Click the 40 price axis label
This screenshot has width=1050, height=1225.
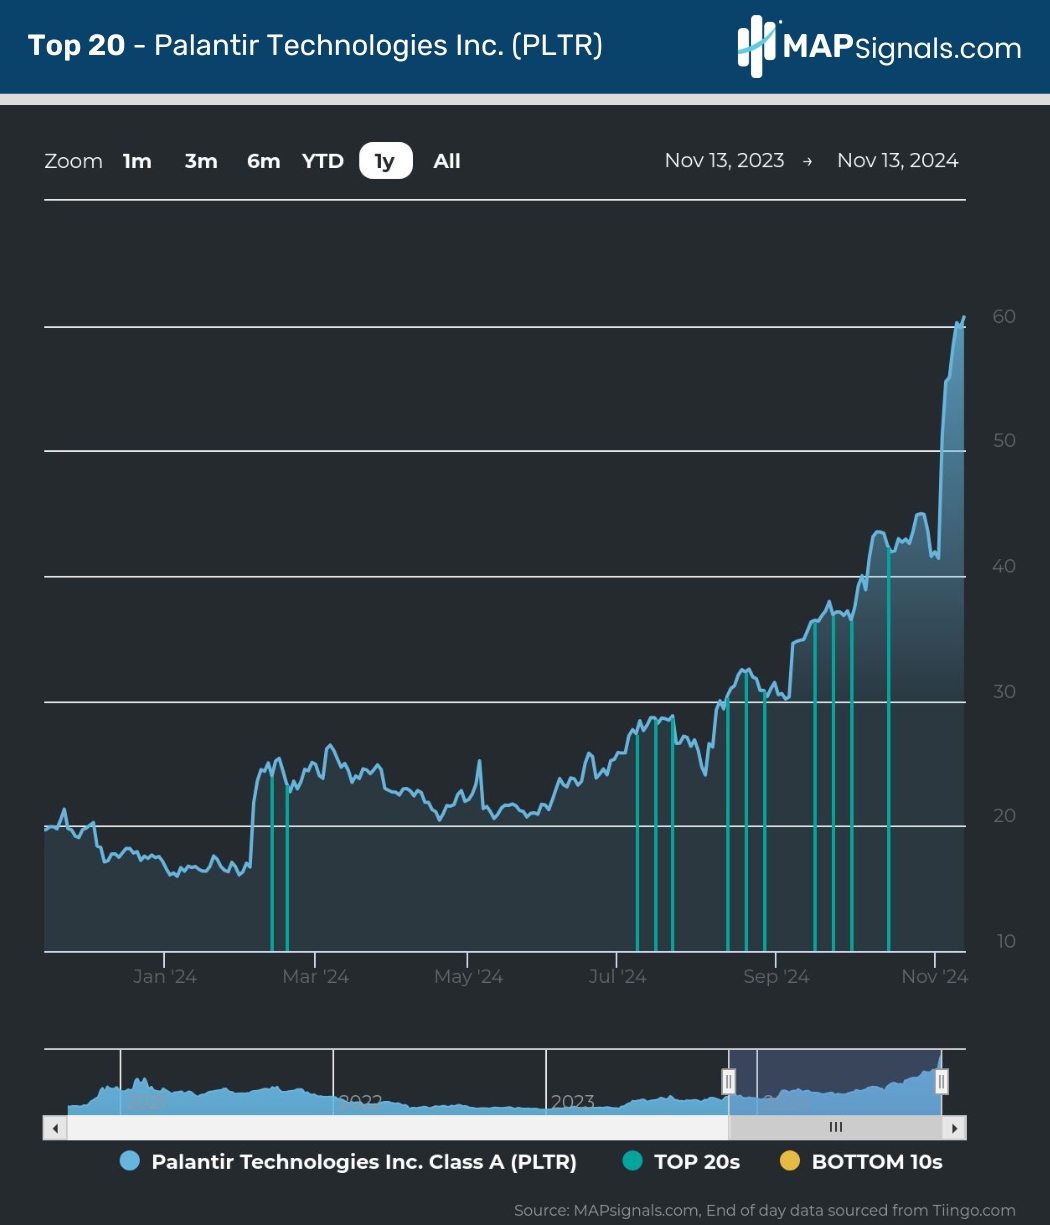(1004, 567)
